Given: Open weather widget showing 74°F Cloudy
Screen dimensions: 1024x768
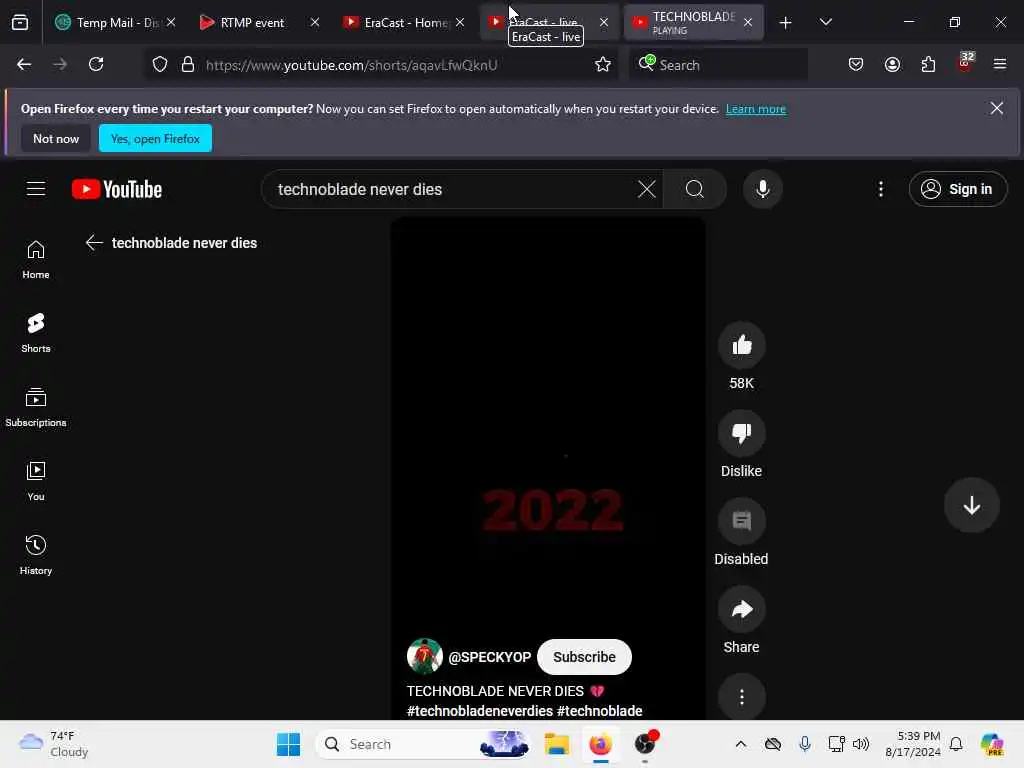Looking at the screenshot, I should (54, 744).
